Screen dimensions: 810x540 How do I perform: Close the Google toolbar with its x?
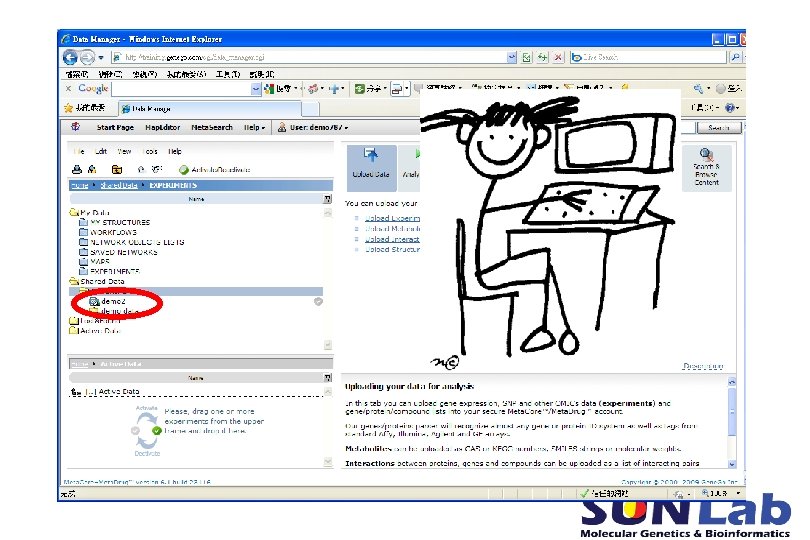click(68, 89)
